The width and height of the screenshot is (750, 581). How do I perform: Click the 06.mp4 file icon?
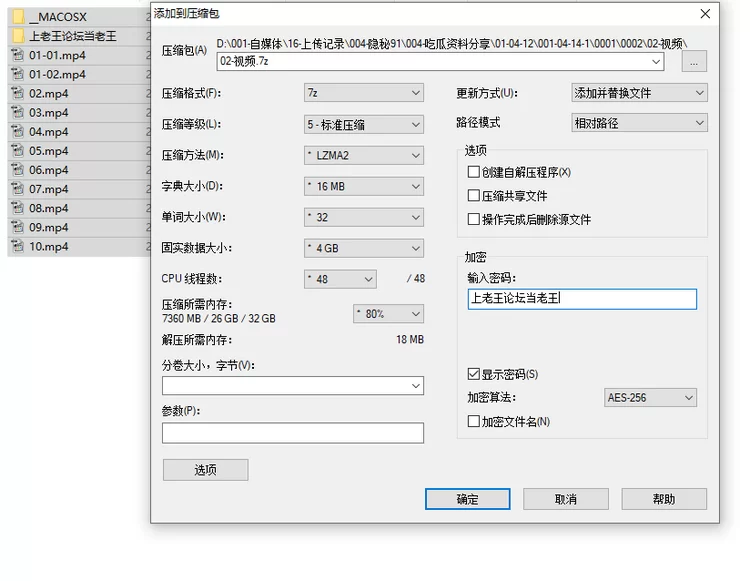click(x=18, y=170)
